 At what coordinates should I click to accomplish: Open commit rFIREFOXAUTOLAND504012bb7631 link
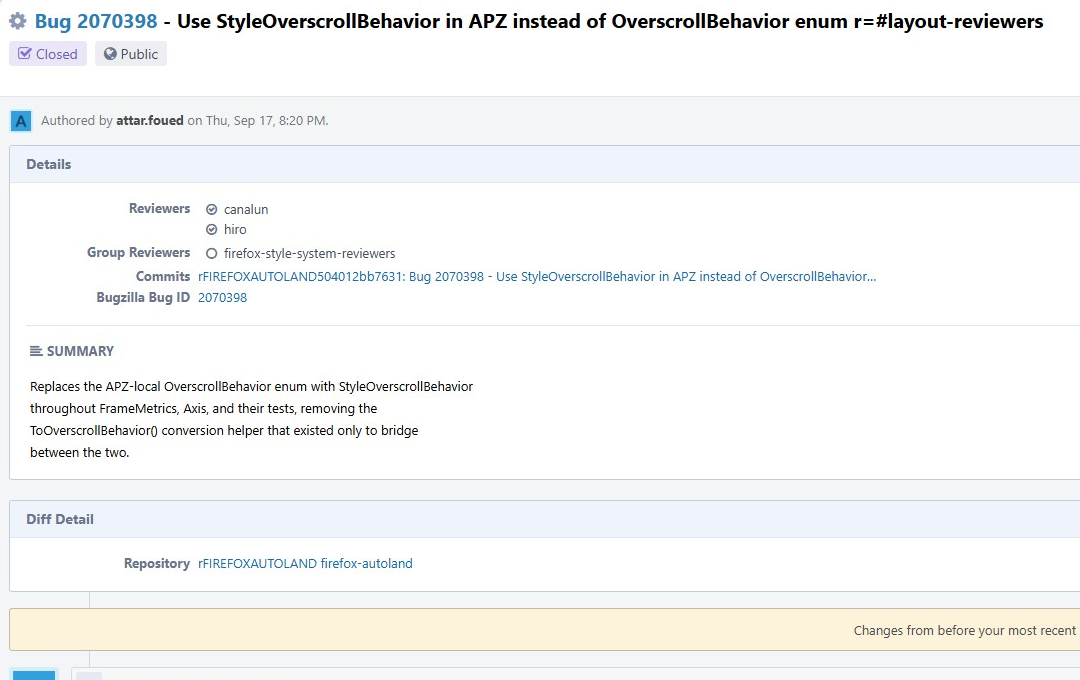tap(537, 276)
